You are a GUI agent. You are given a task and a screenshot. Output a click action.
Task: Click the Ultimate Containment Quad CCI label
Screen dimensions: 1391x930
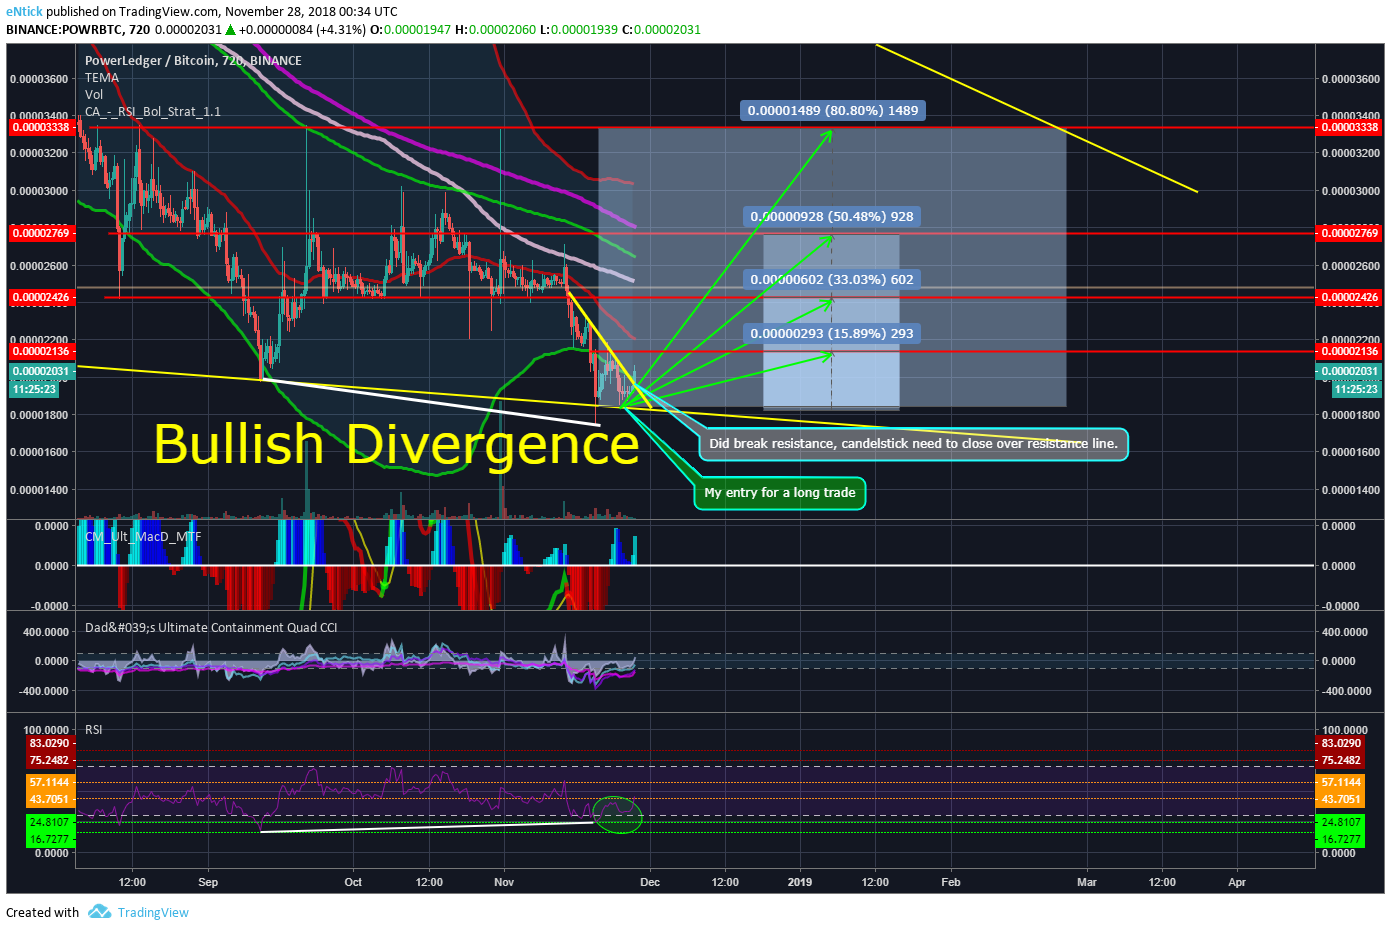[x=211, y=628]
